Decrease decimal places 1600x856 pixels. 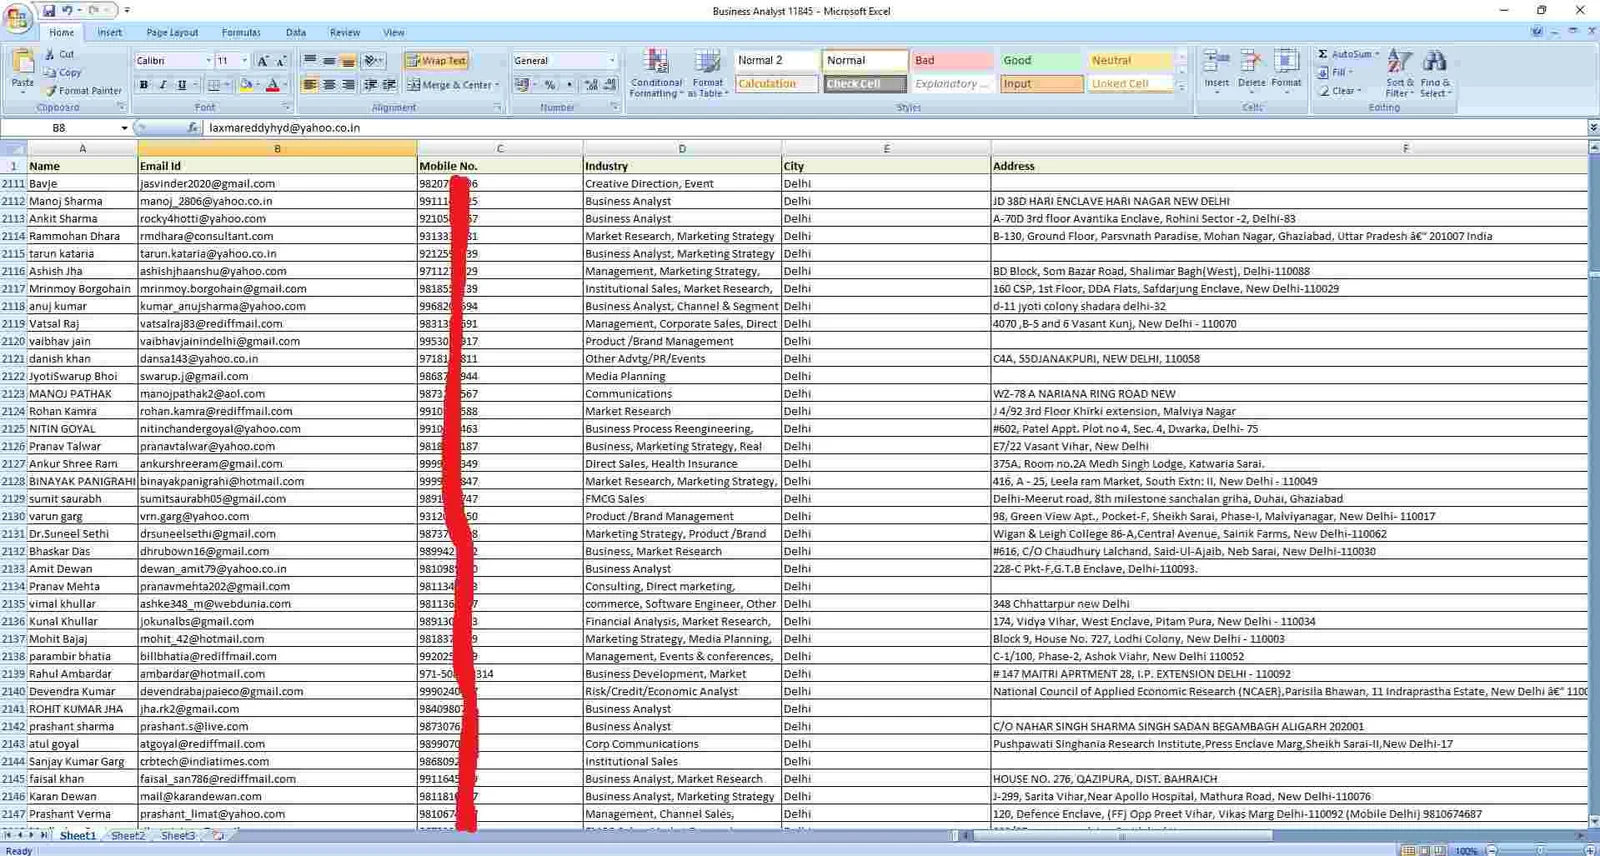tap(609, 85)
